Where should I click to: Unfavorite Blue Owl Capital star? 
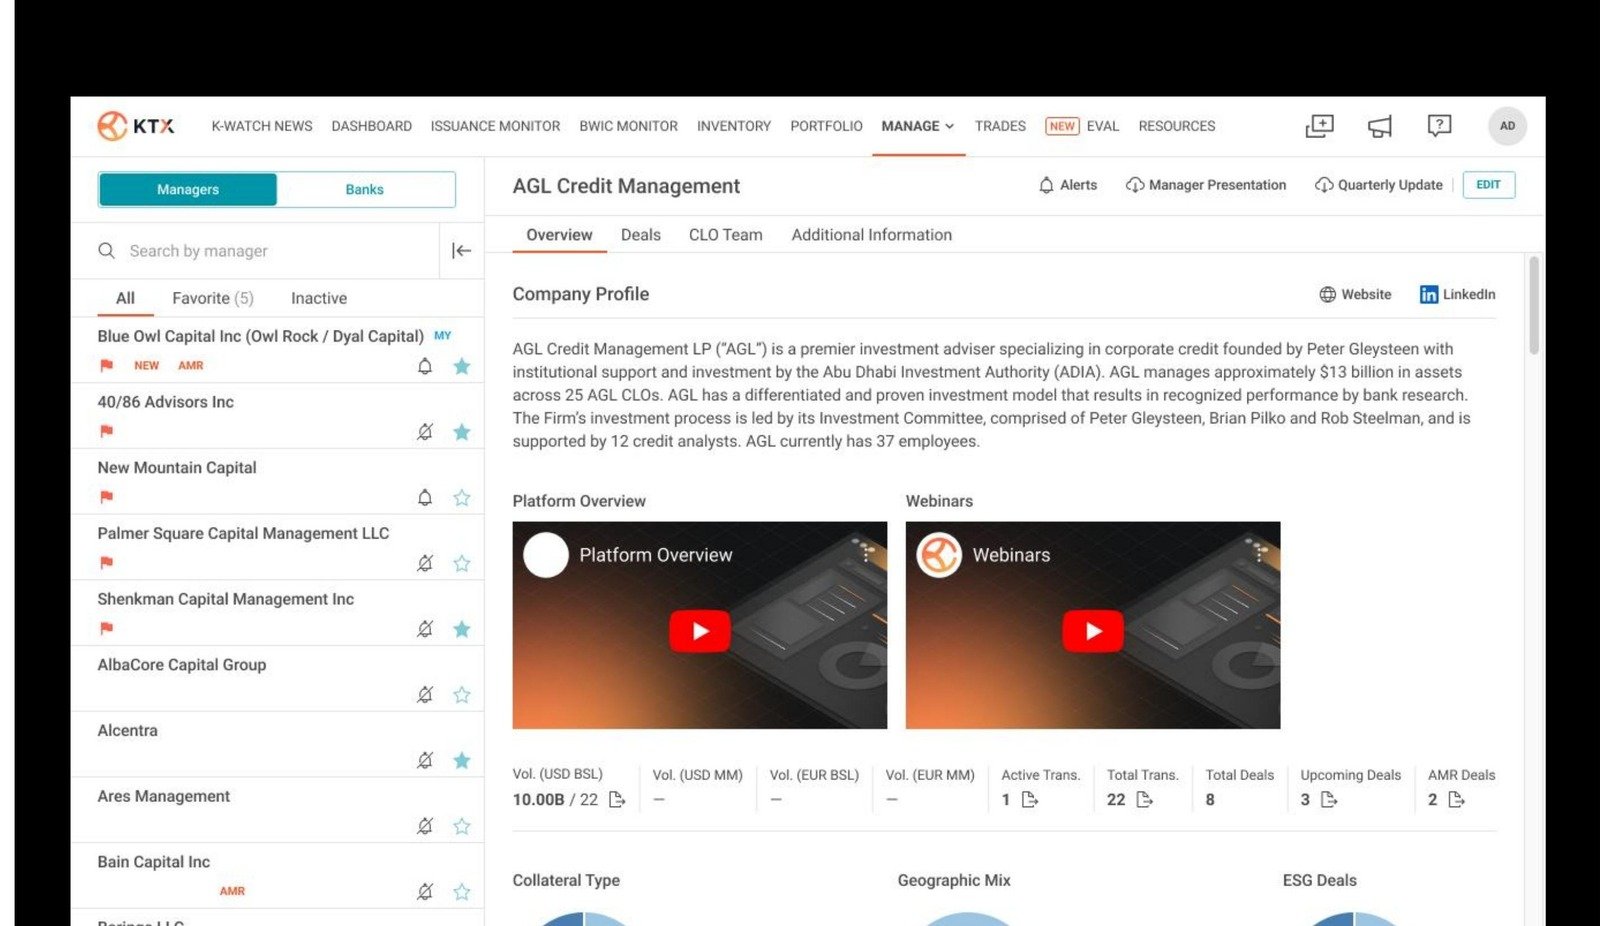(461, 366)
